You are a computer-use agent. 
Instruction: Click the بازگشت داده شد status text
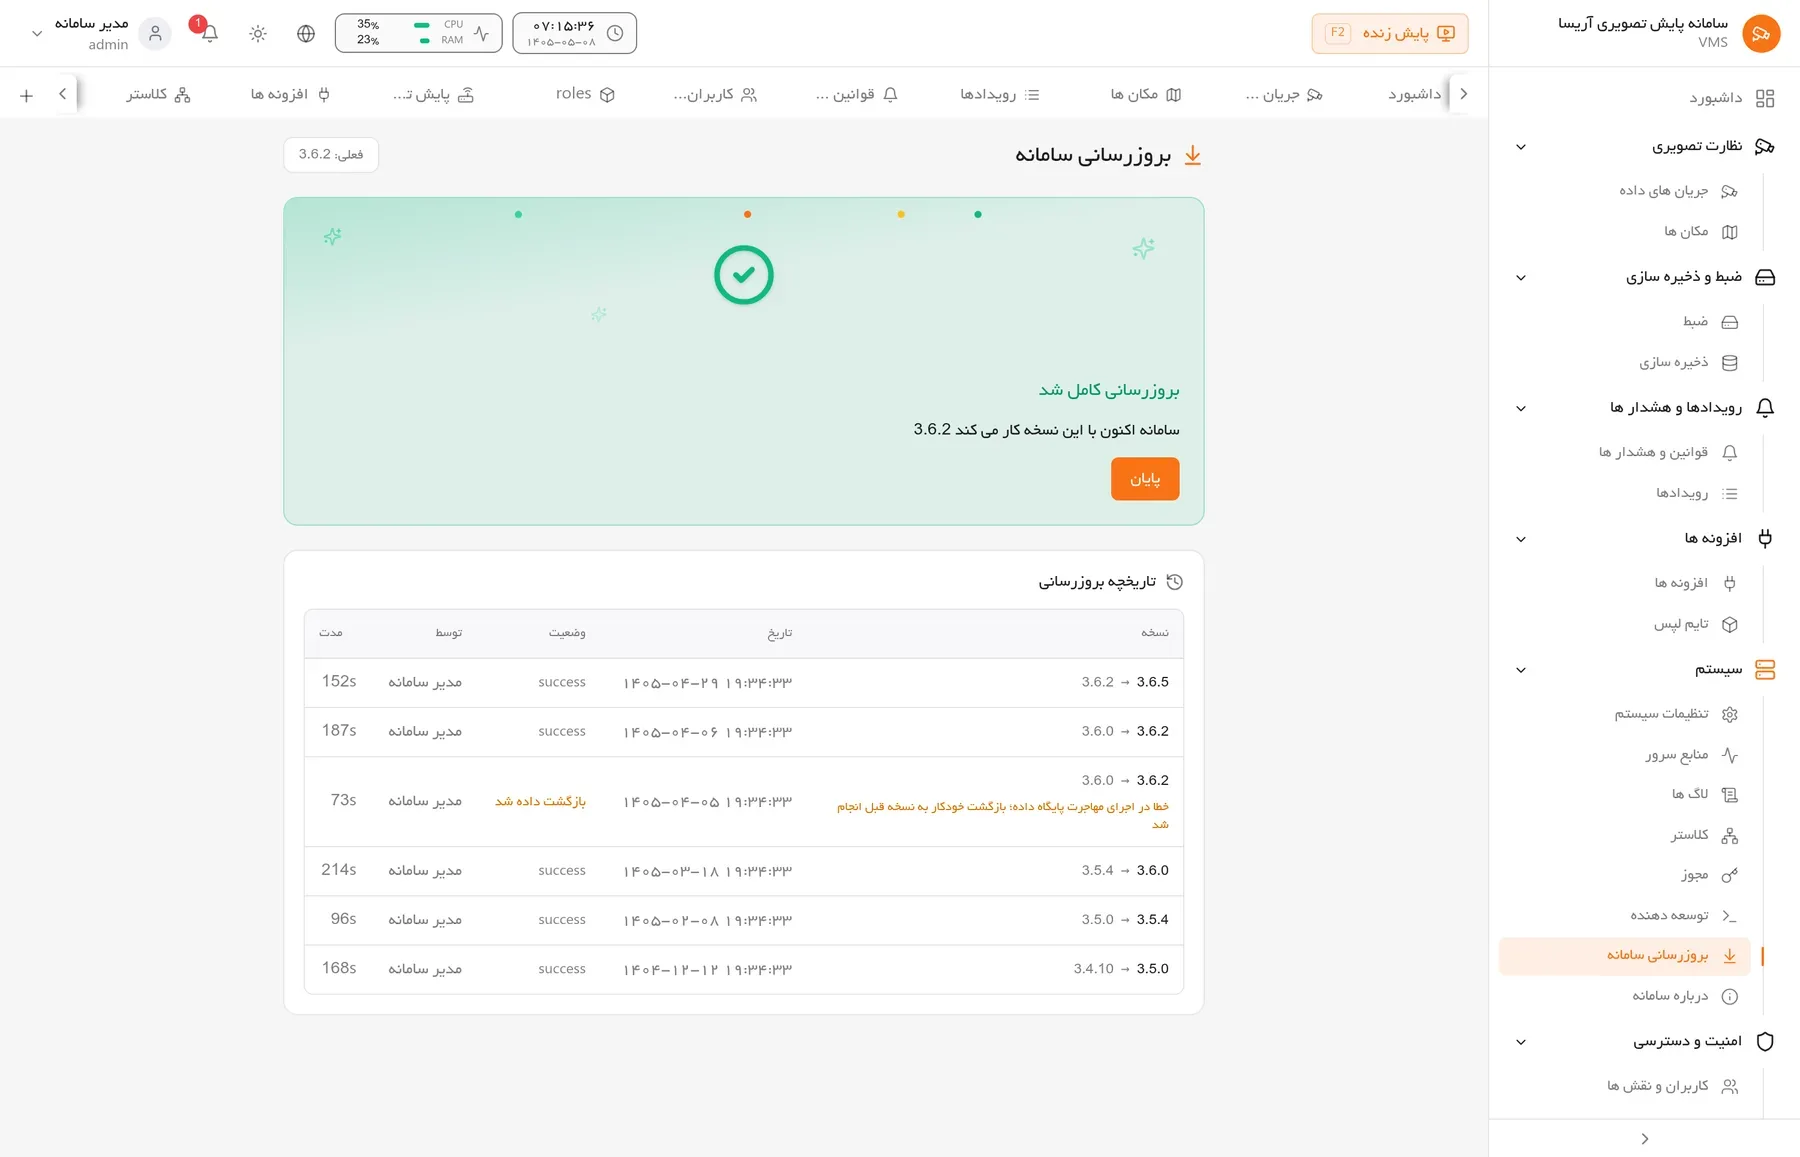[540, 802]
